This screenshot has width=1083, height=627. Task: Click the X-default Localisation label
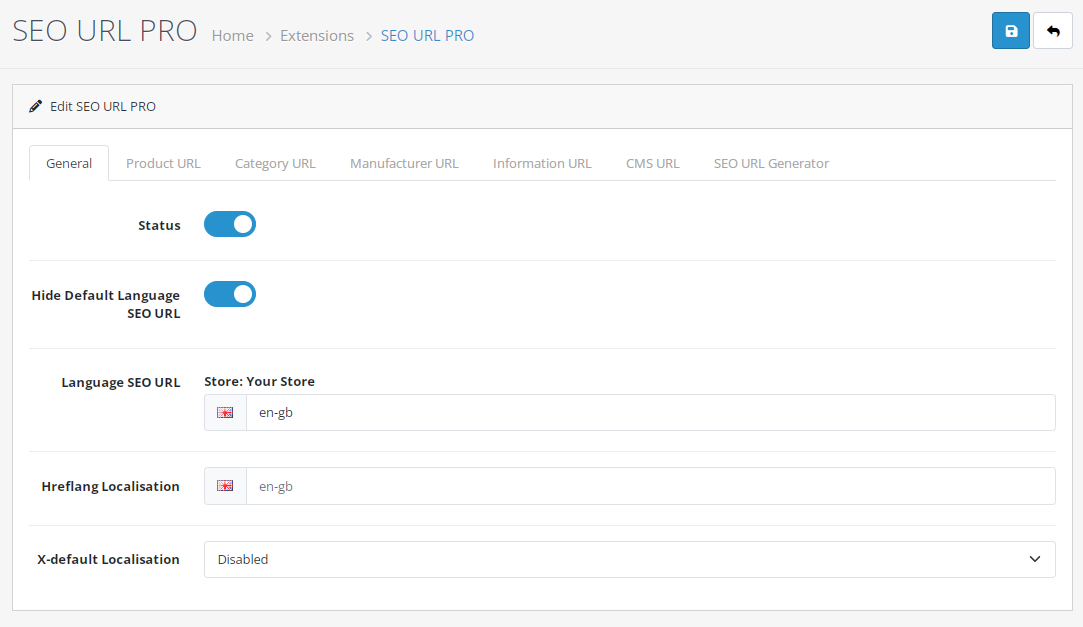click(108, 559)
